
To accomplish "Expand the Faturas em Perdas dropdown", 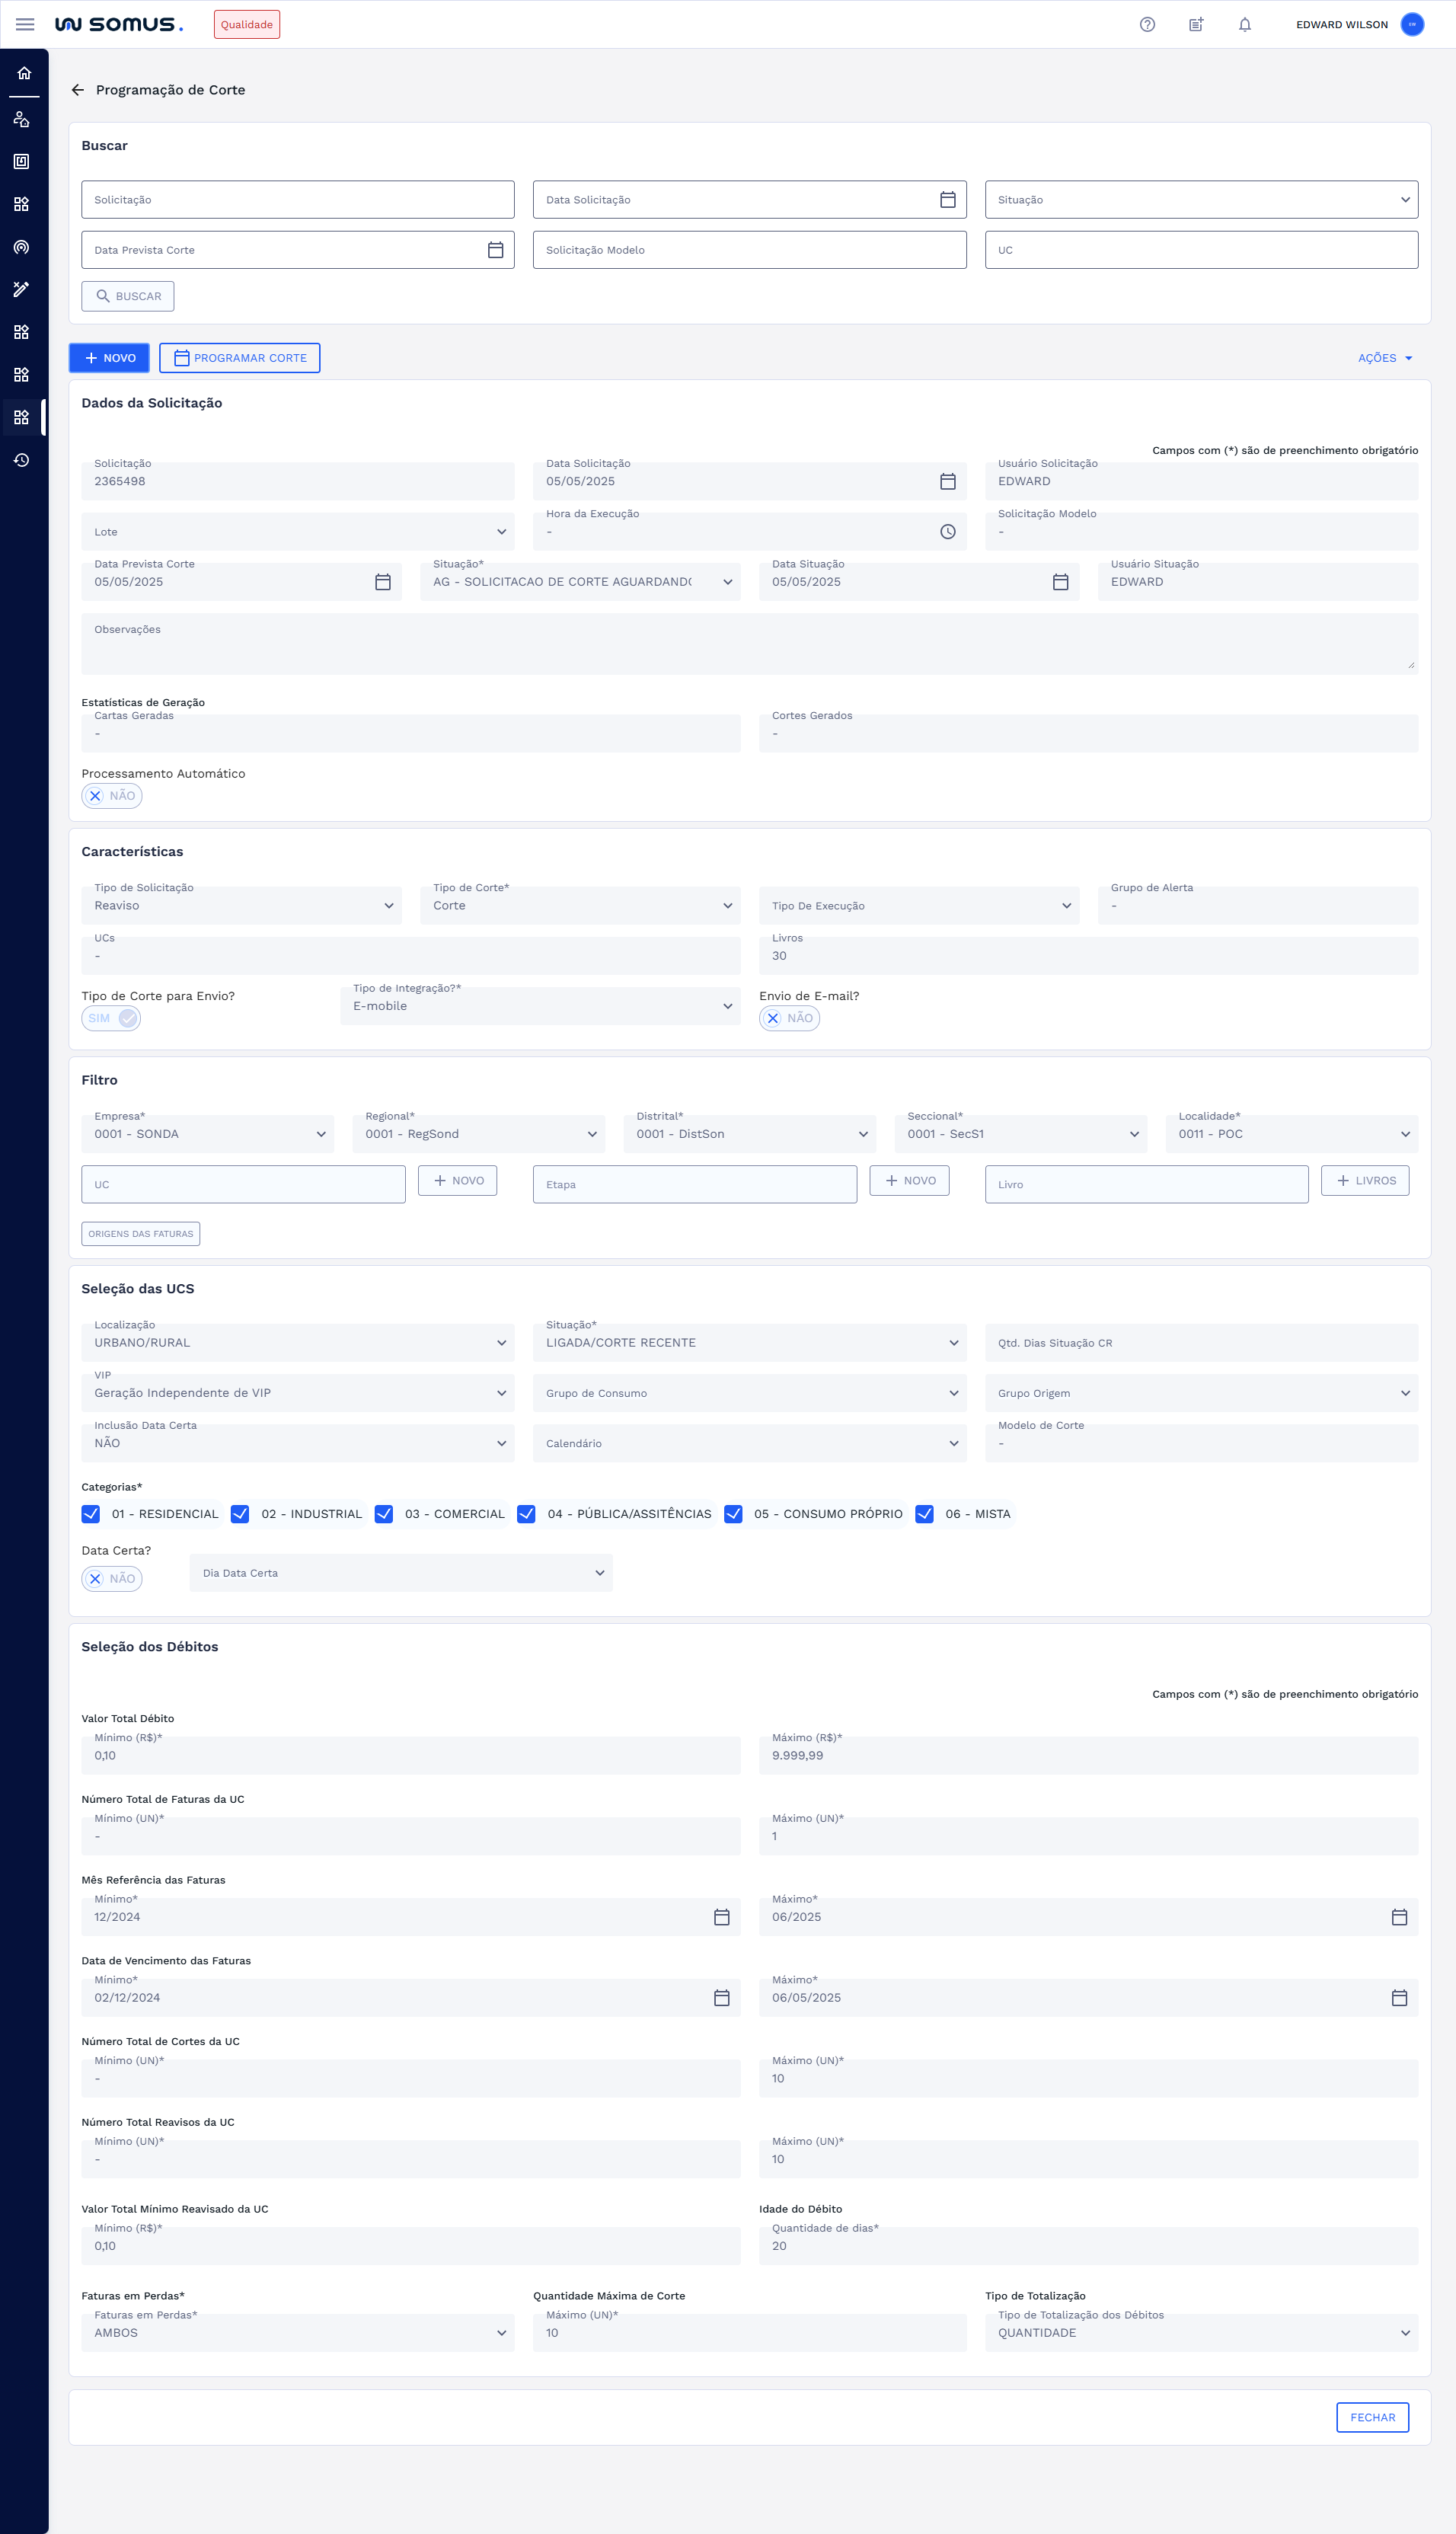I will 298,2332.
